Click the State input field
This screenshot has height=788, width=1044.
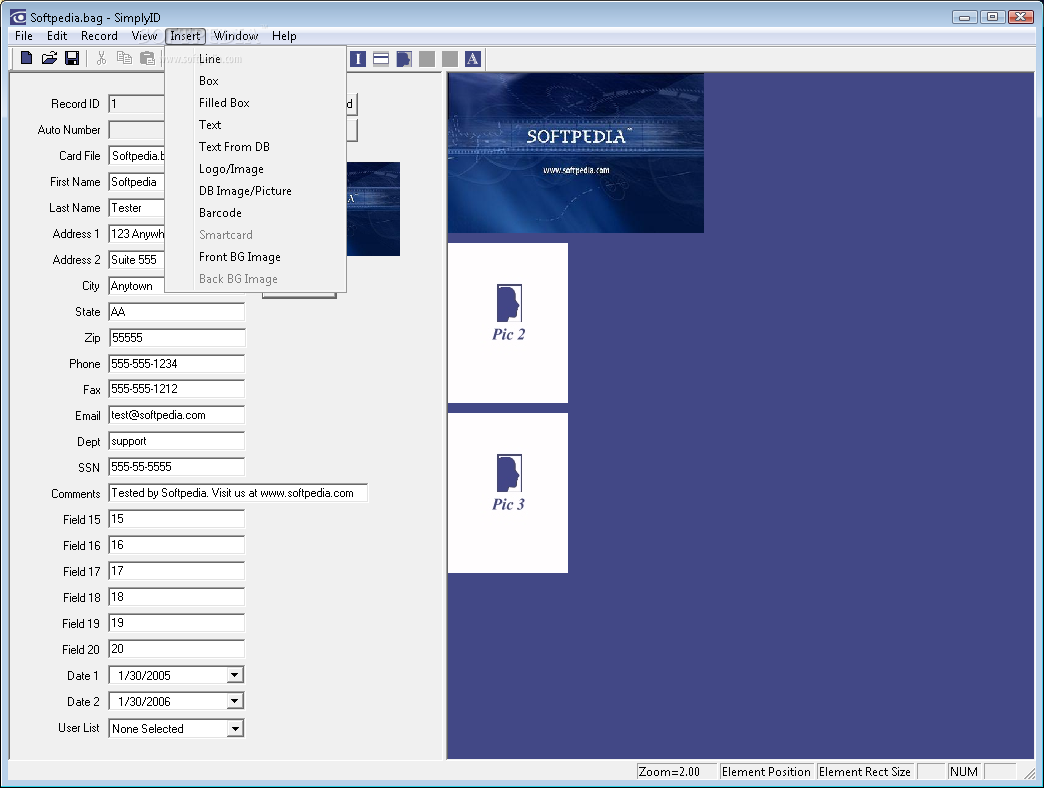click(x=176, y=311)
